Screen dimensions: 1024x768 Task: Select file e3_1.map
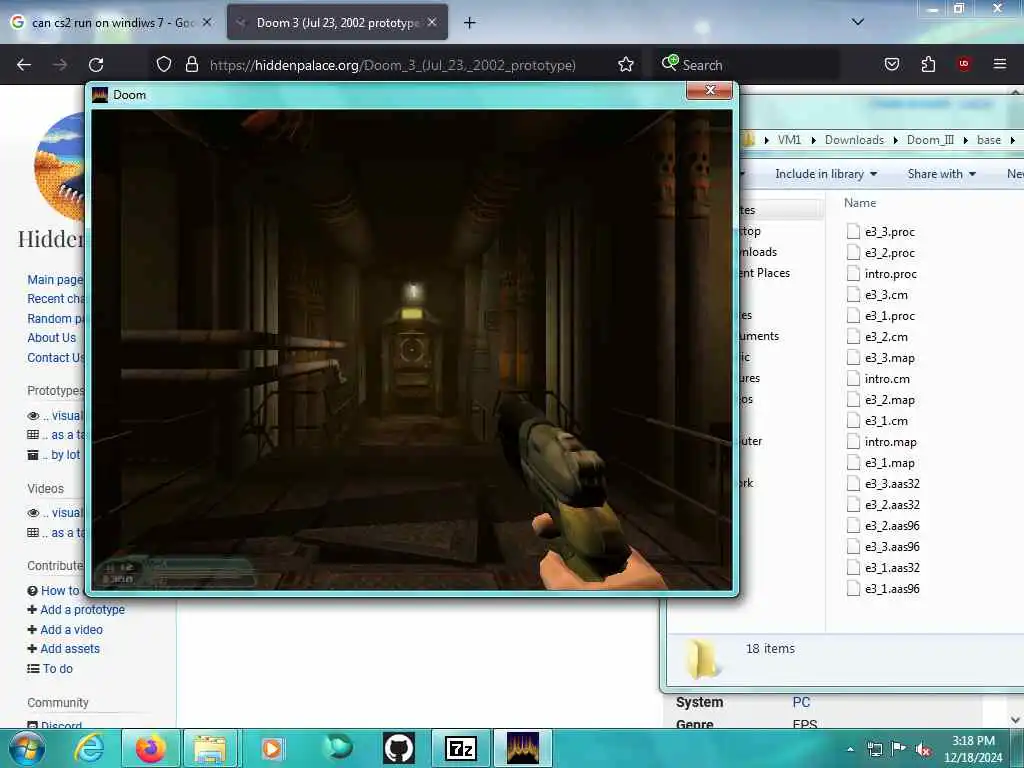(x=889, y=462)
